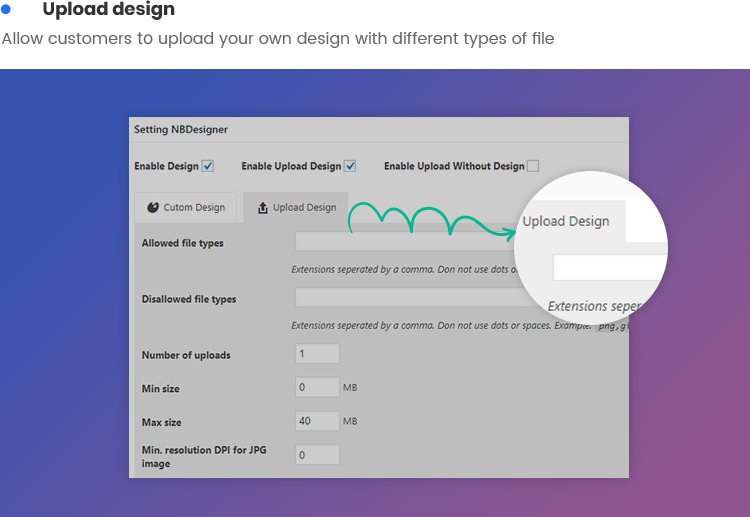Select the Upload Design tab label

(x=304, y=208)
